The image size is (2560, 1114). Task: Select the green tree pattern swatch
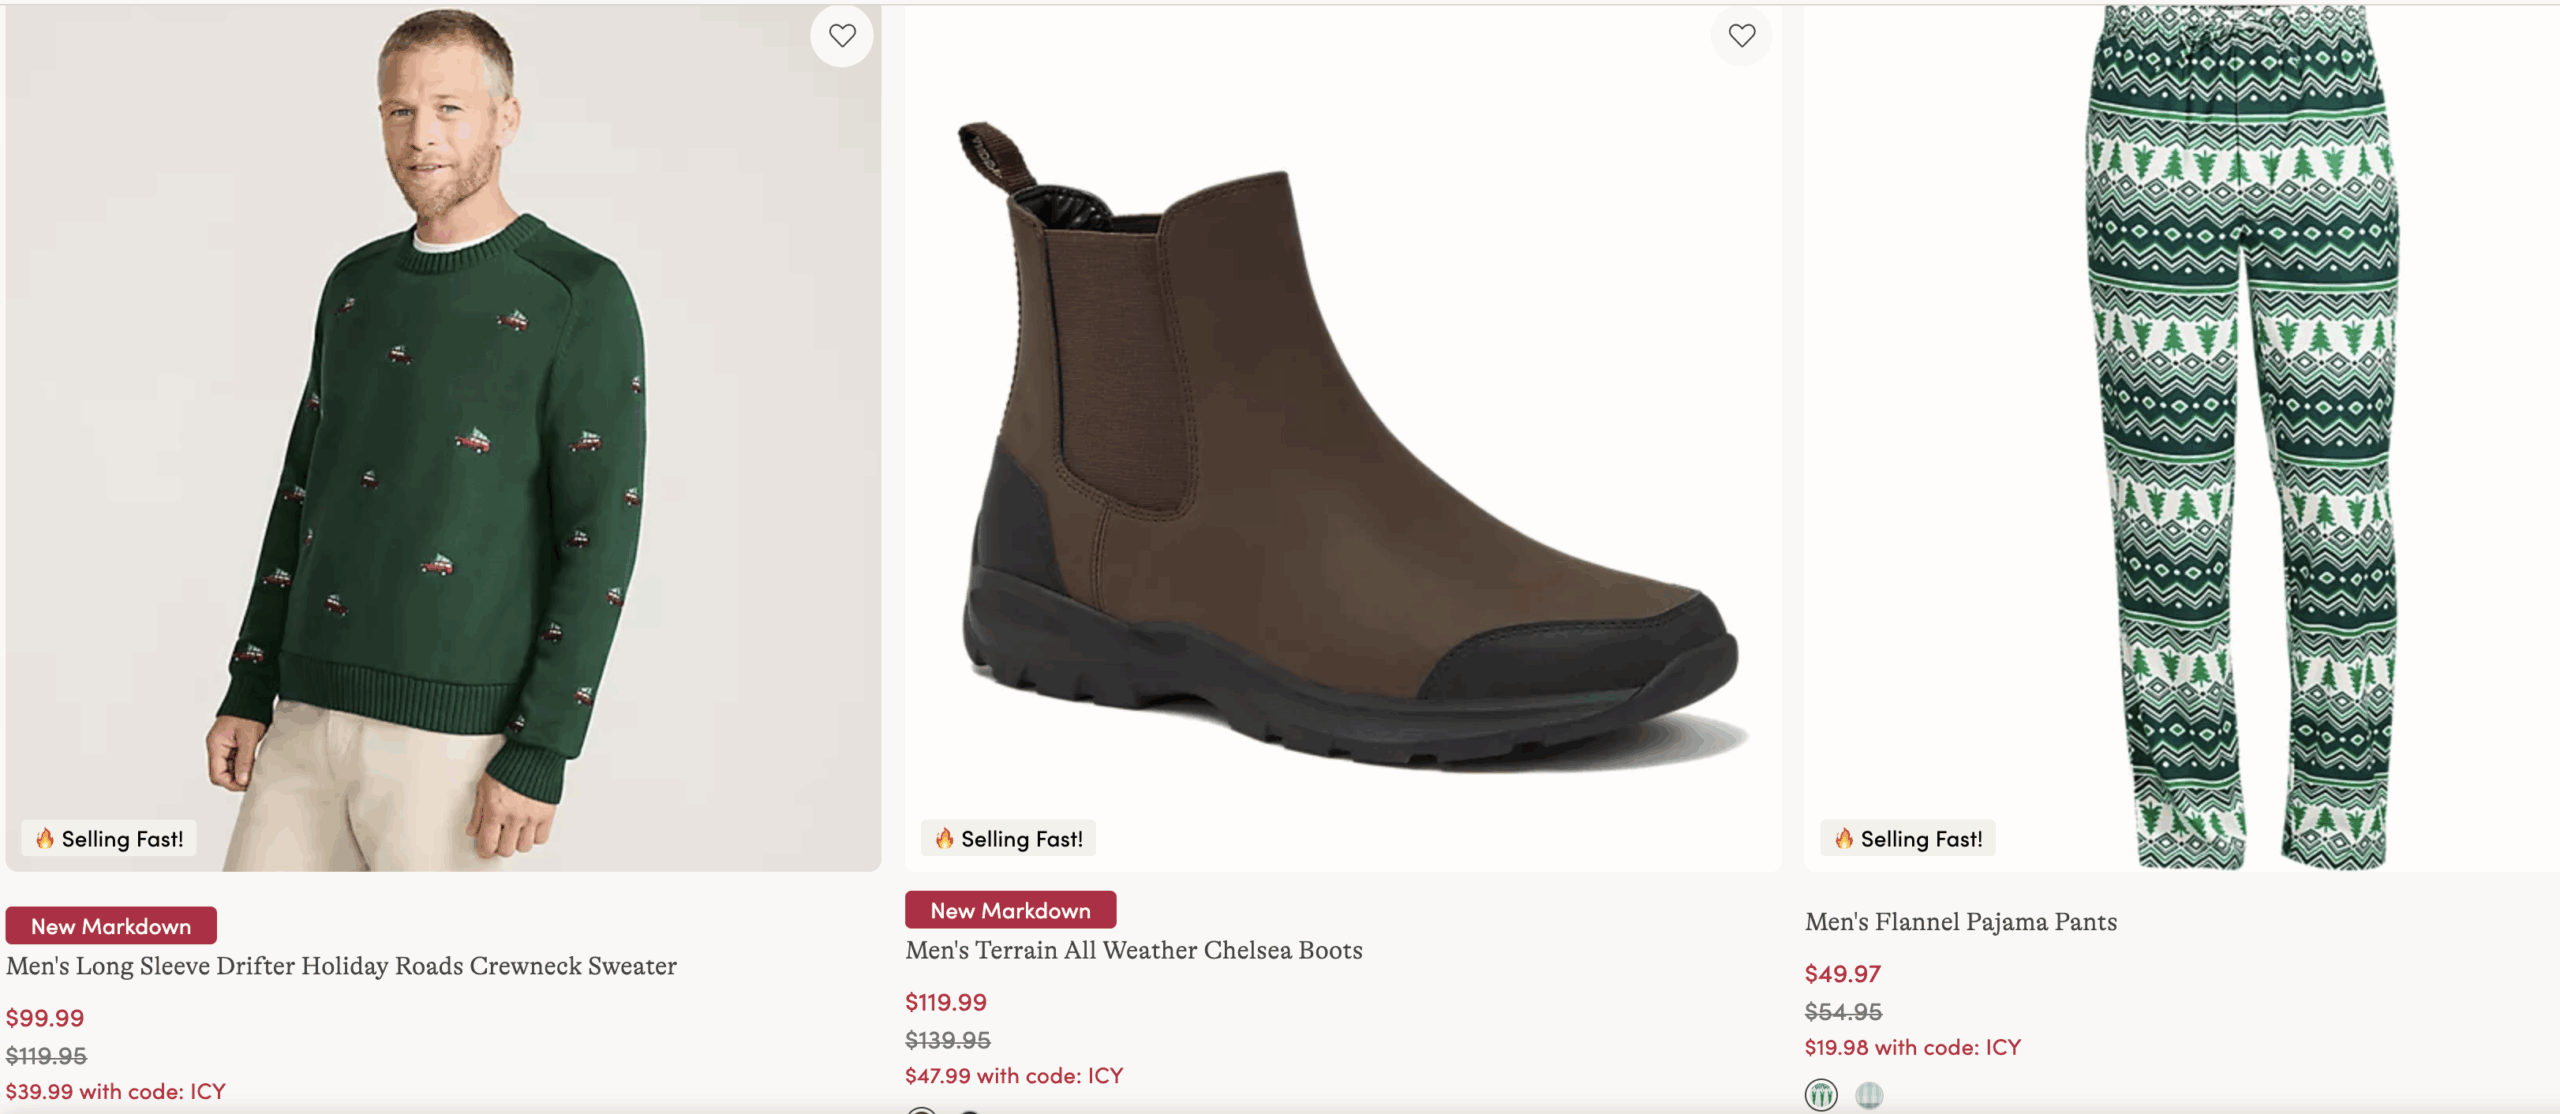coord(1822,1095)
